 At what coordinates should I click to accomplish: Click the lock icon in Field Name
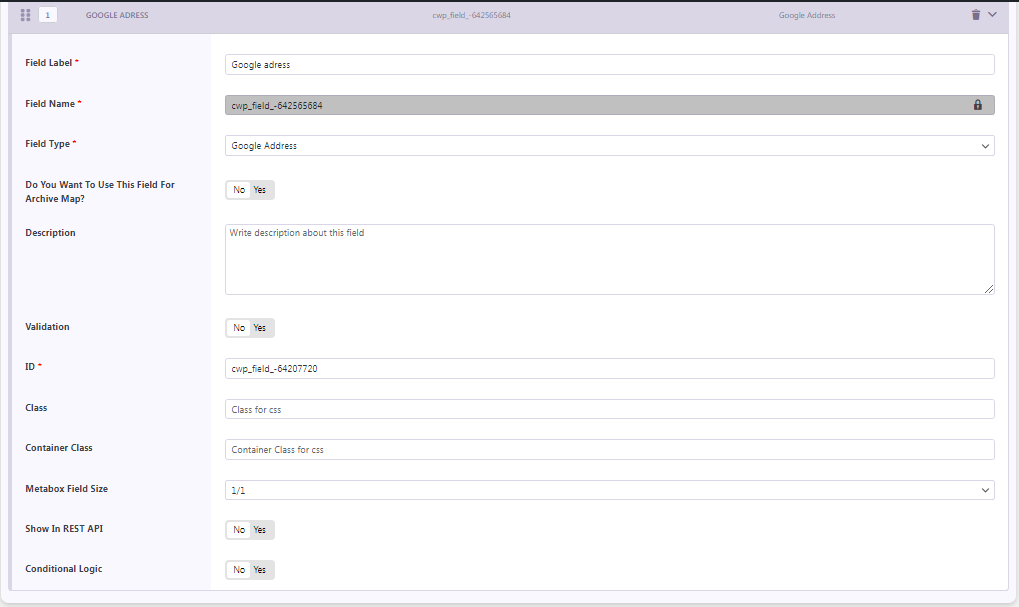tap(977, 105)
